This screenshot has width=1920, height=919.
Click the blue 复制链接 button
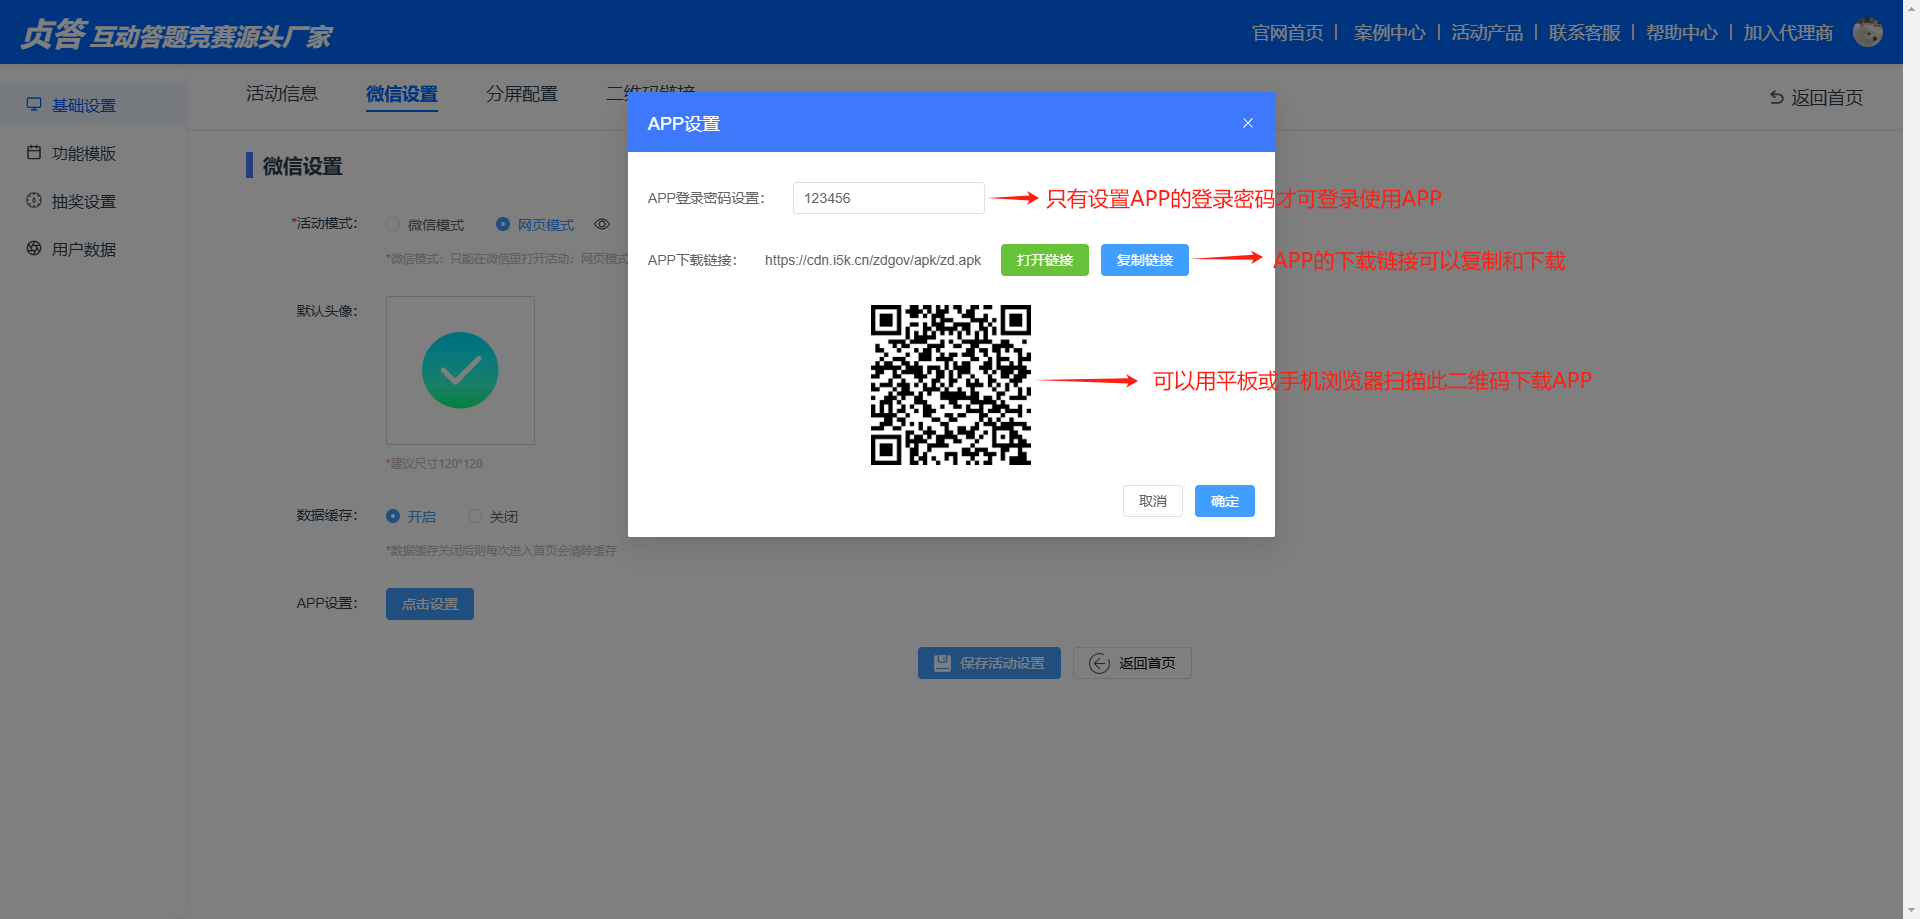coord(1145,260)
